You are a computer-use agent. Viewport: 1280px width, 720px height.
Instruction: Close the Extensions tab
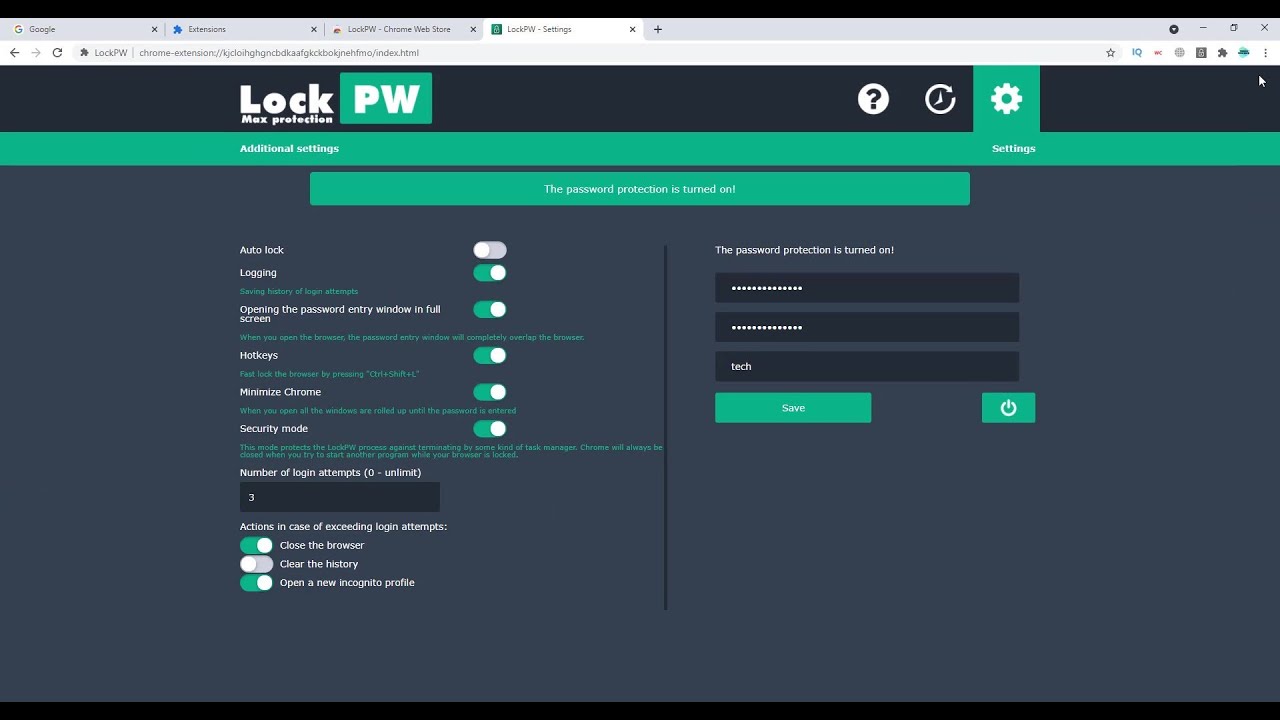pyautogui.click(x=314, y=29)
